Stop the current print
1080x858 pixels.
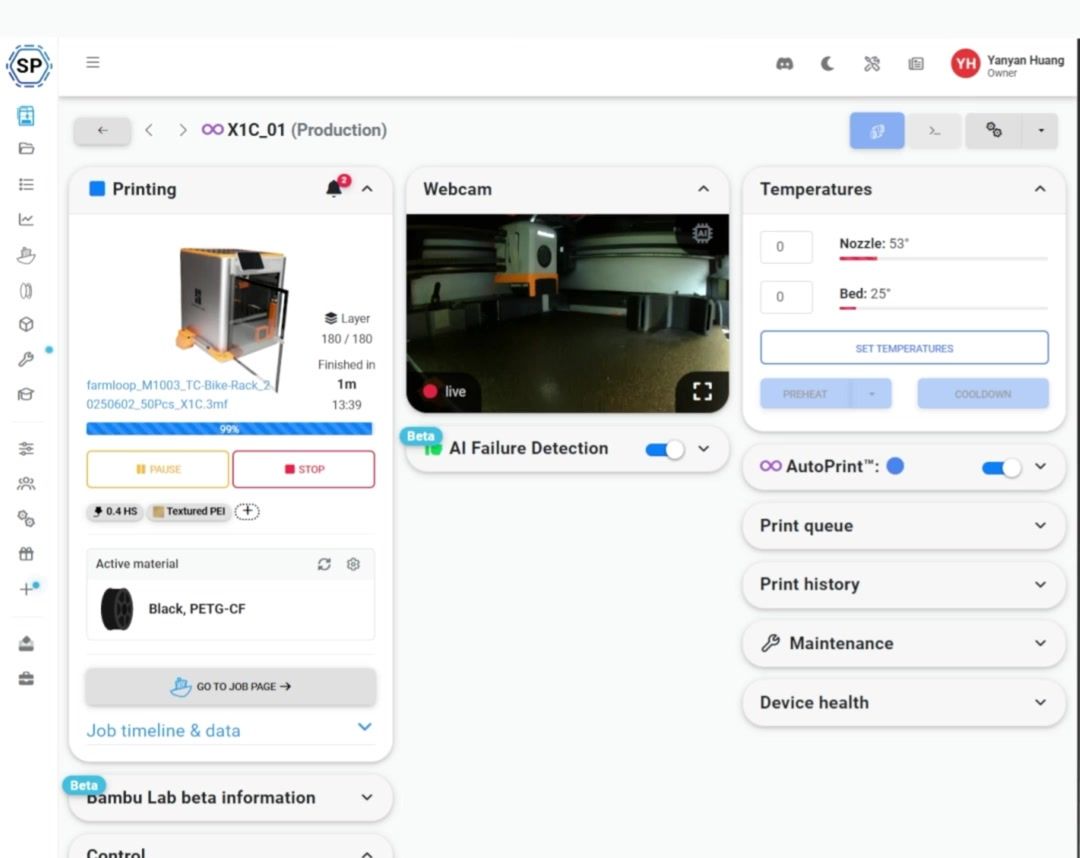tap(304, 469)
